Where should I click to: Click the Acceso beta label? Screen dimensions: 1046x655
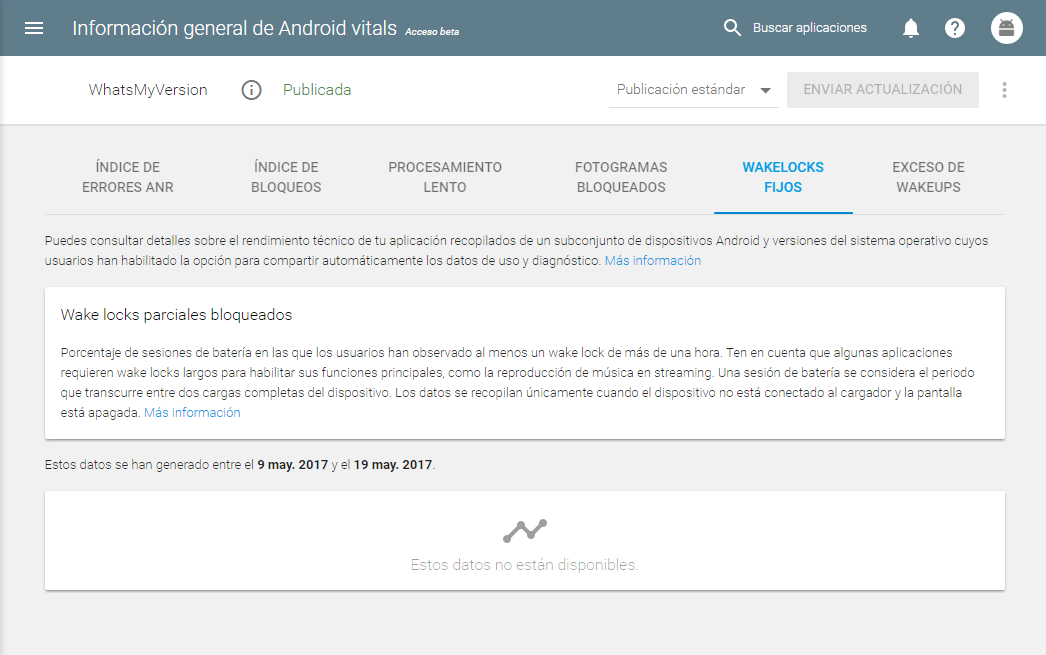pos(432,32)
